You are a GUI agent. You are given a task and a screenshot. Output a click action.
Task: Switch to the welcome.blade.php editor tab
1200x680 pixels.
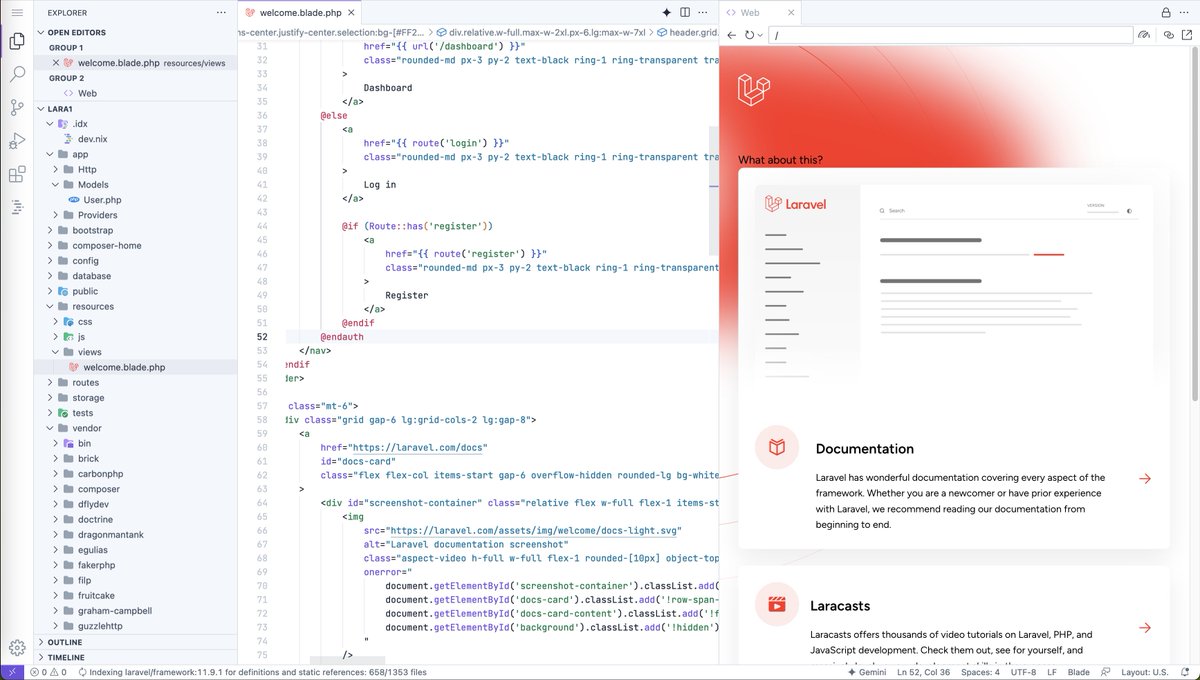(x=300, y=13)
